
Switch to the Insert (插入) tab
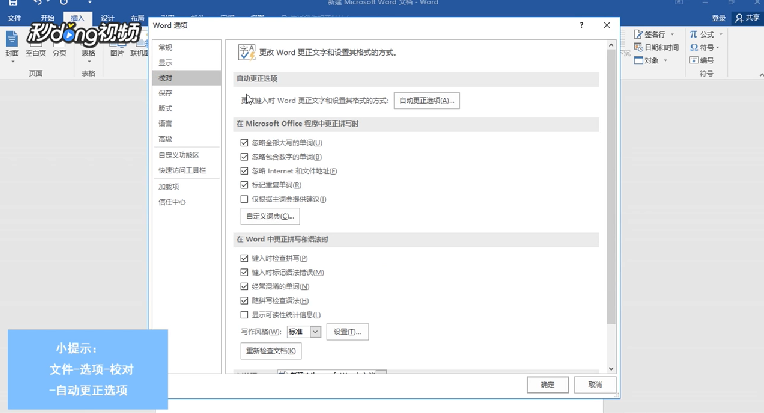tap(77, 18)
